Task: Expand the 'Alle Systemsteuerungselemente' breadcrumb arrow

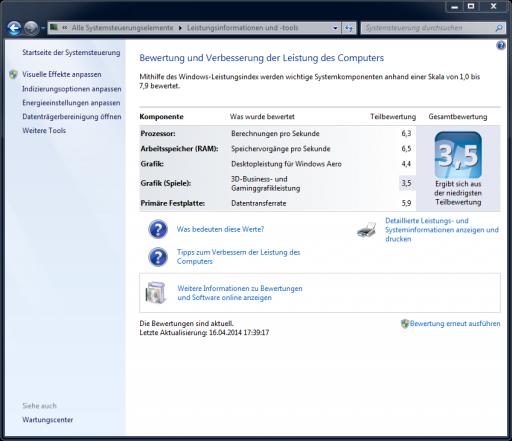Action: pos(180,28)
